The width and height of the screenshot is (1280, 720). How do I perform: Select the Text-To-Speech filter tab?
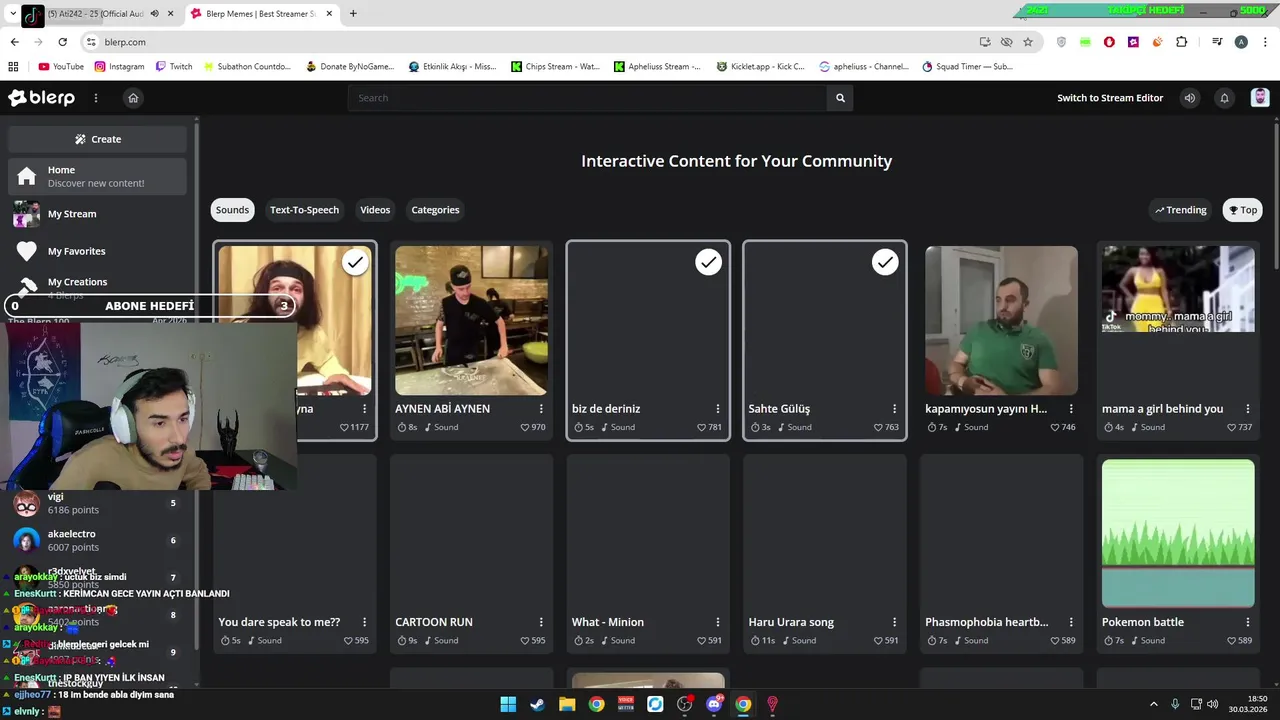tap(304, 210)
